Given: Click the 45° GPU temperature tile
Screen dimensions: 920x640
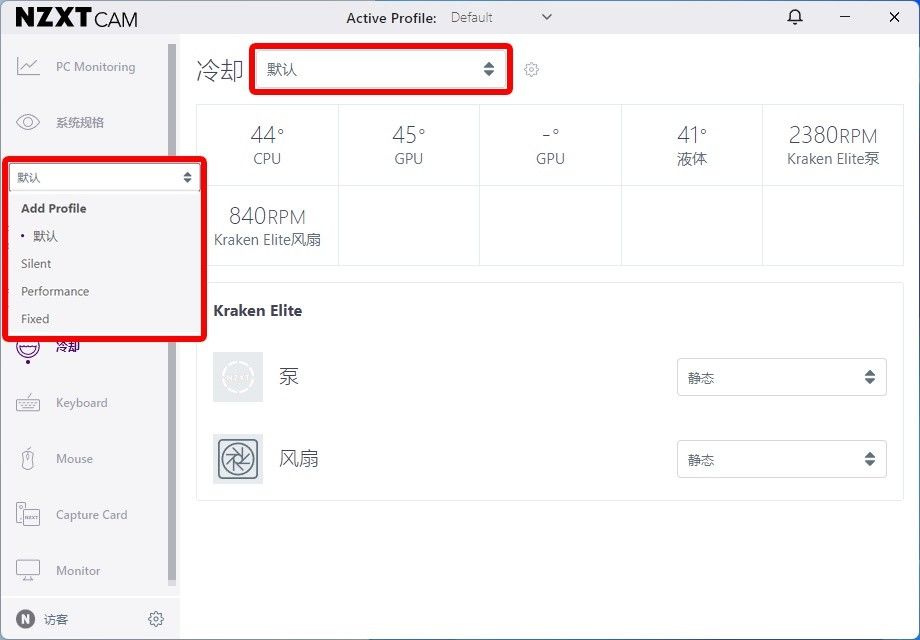Looking at the screenshot, I should click(x=409, y=145).
